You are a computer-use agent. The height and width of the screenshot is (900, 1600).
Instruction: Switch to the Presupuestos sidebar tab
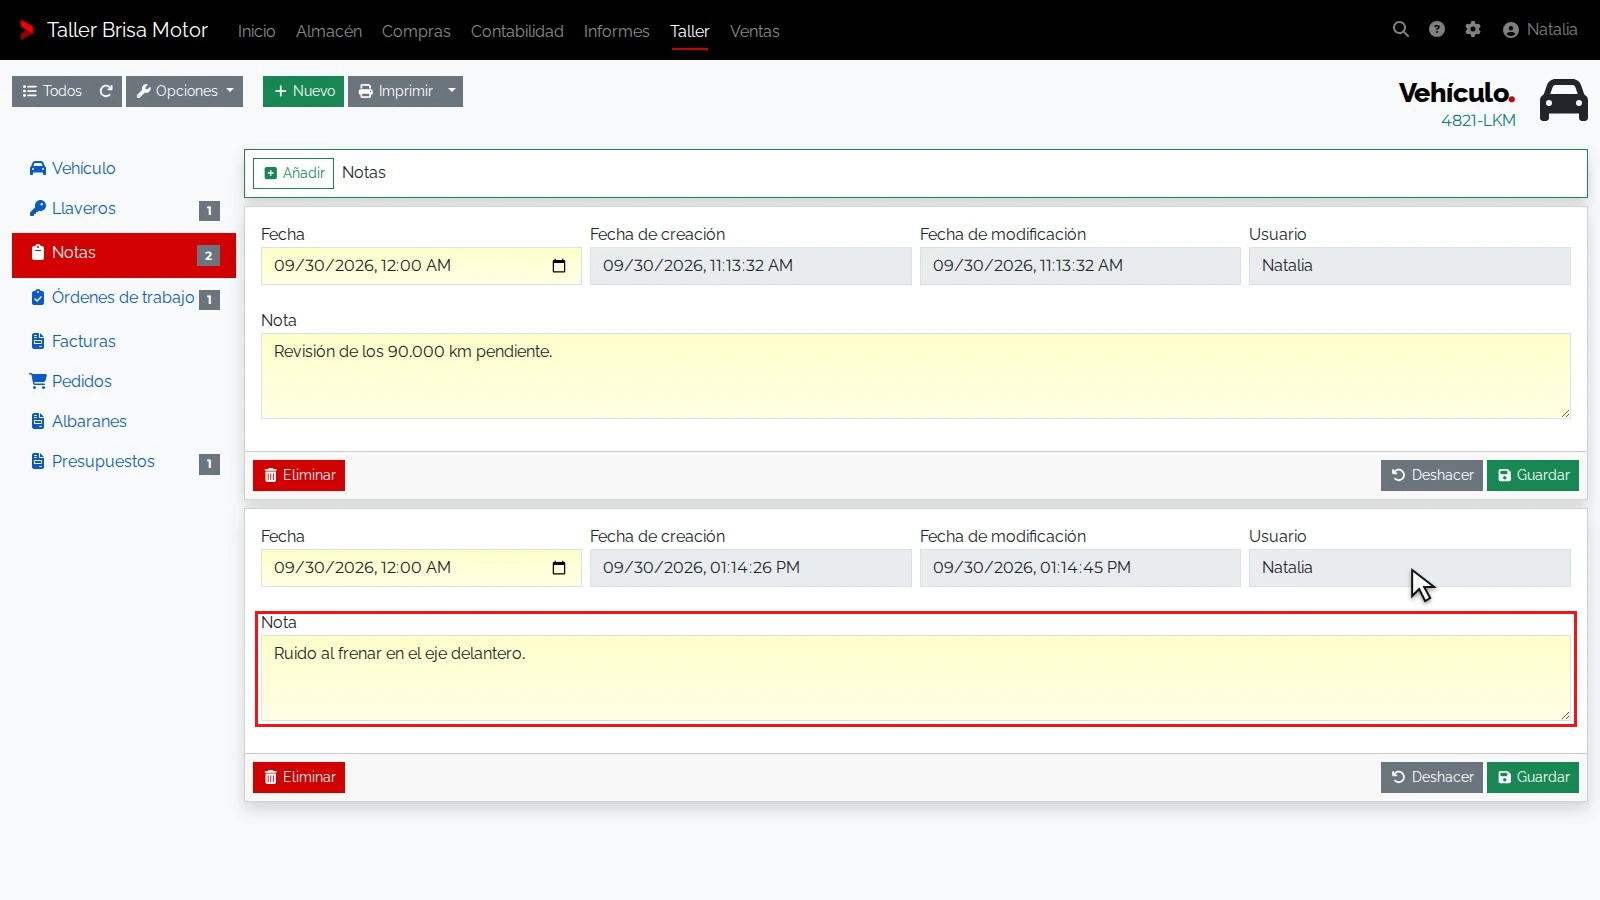[x=124, y=462]
